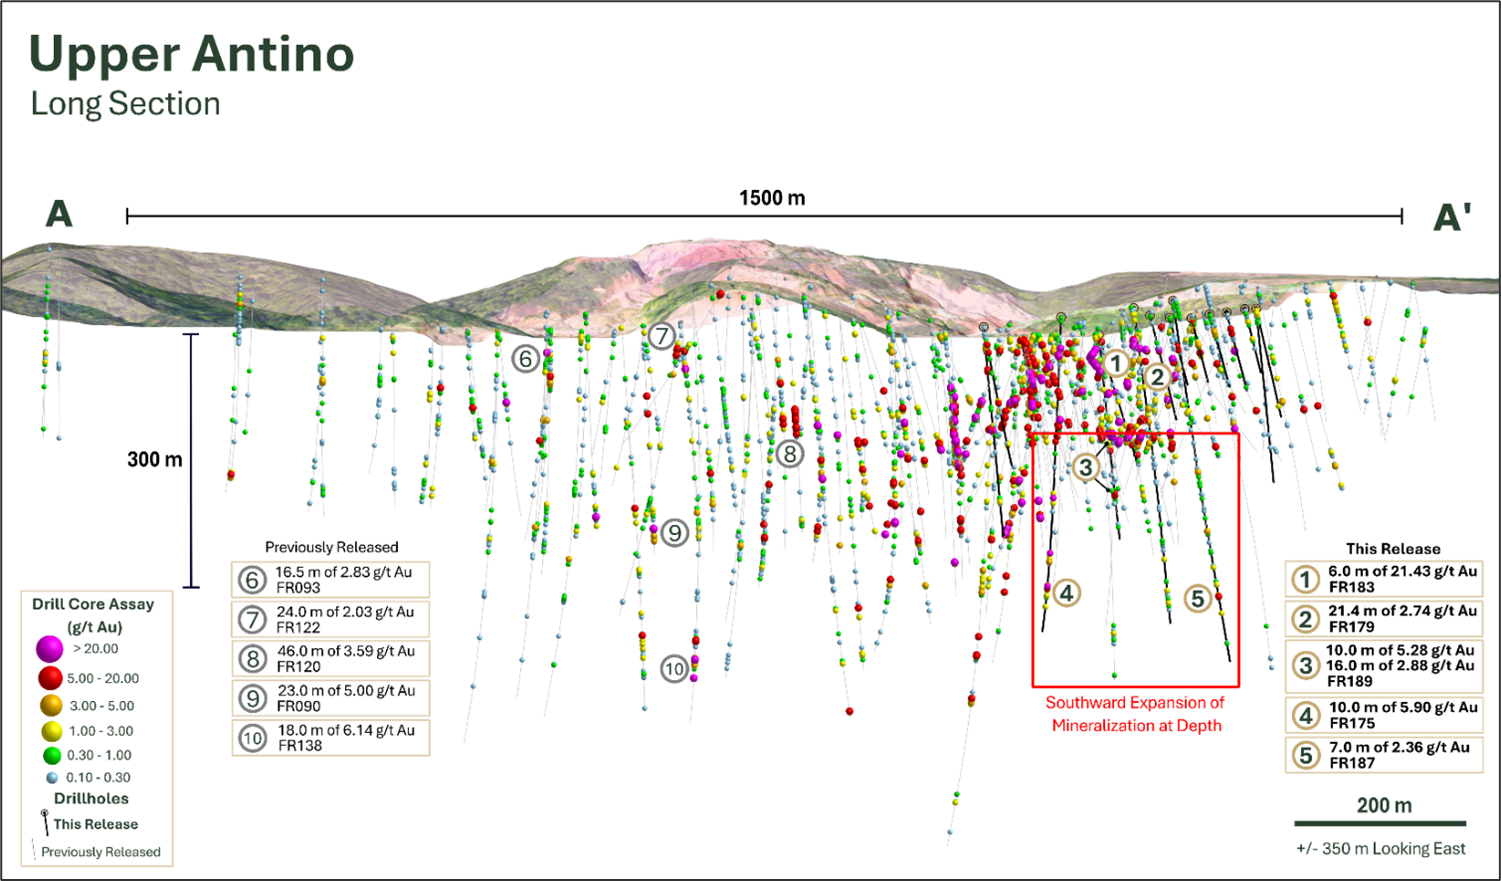Select the red 5.00 - 20.00 legend swatch
The width and height of the screenshot is (1501, 881).
point(51,678)
